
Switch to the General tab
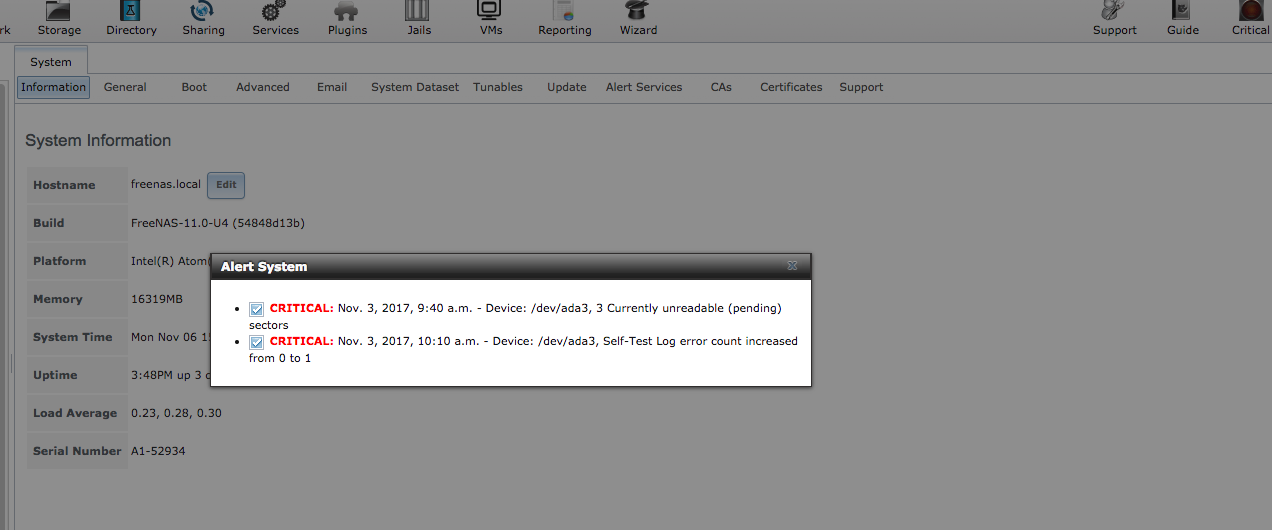coord(125,87)
